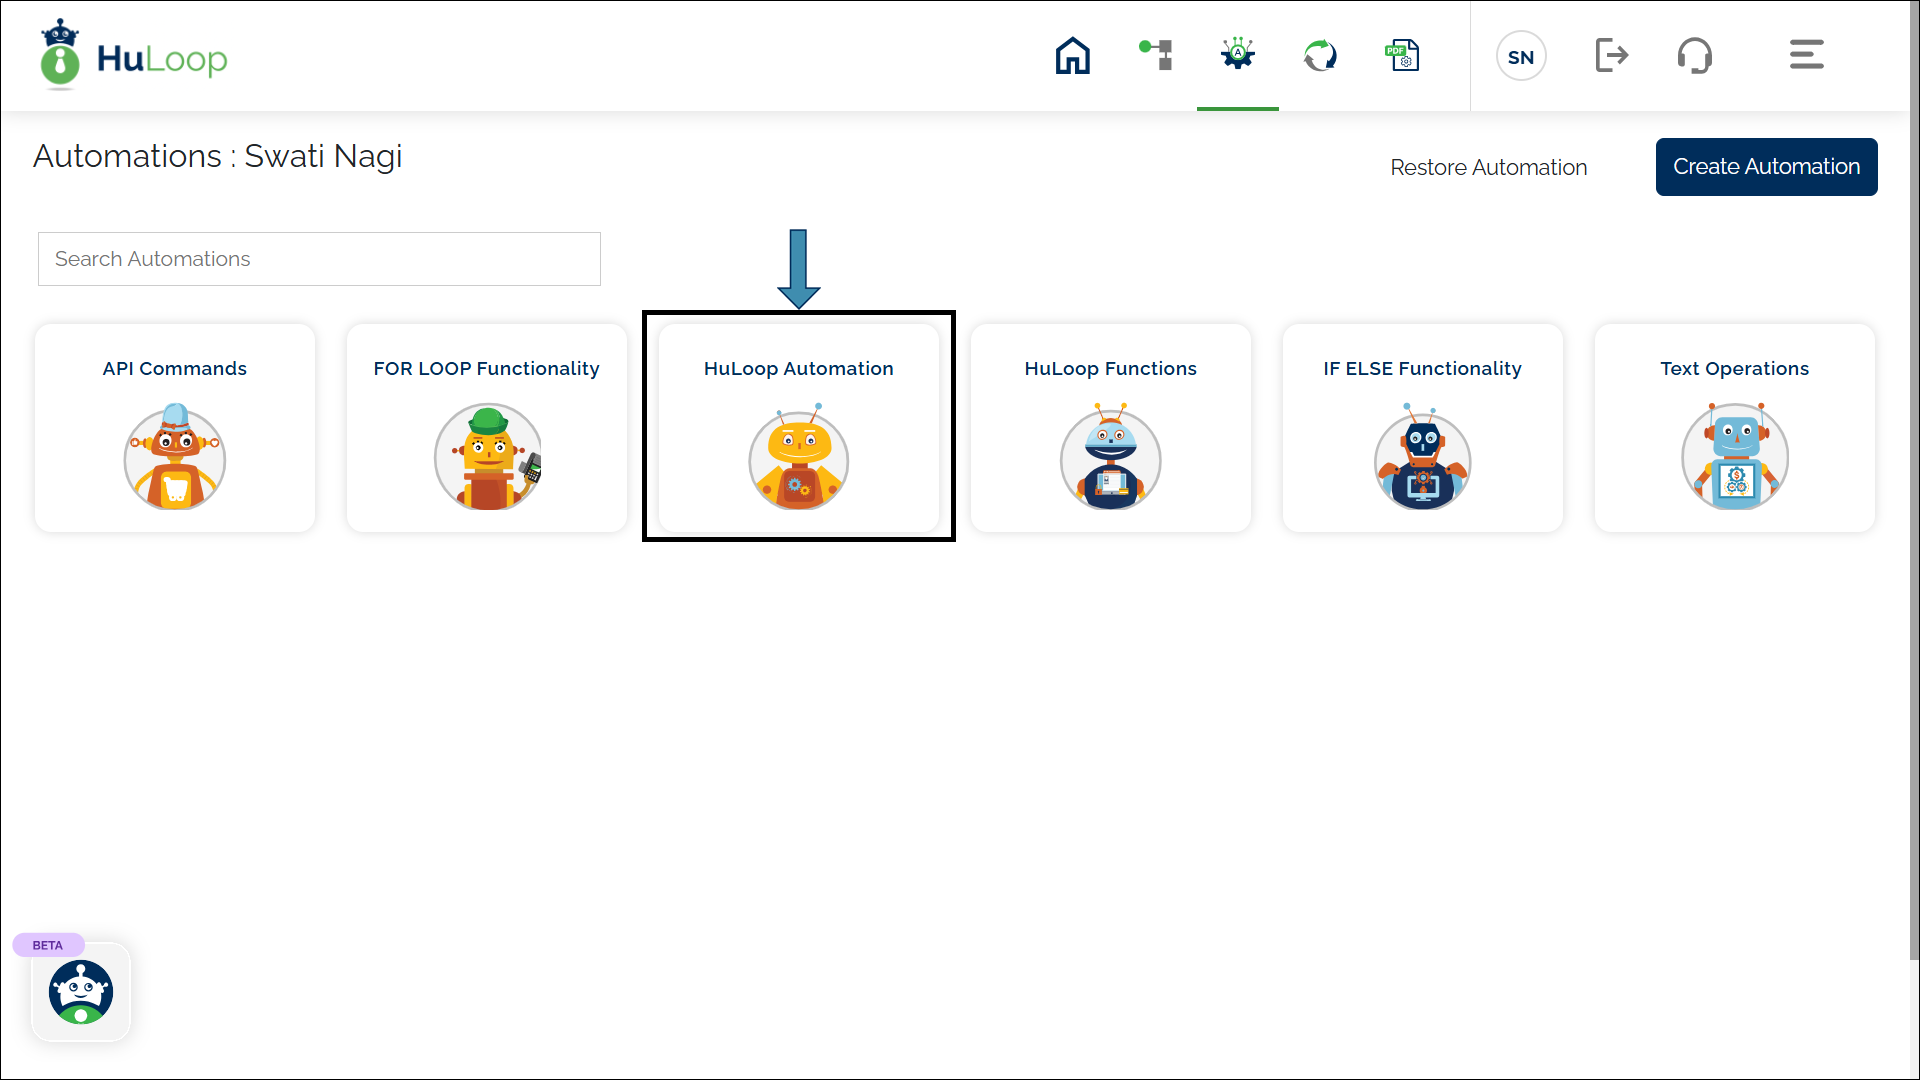The width and height of the screenshot is (1920, 1080).
Task: Select the HuLoop Automation card
Action: coord(799,428)
